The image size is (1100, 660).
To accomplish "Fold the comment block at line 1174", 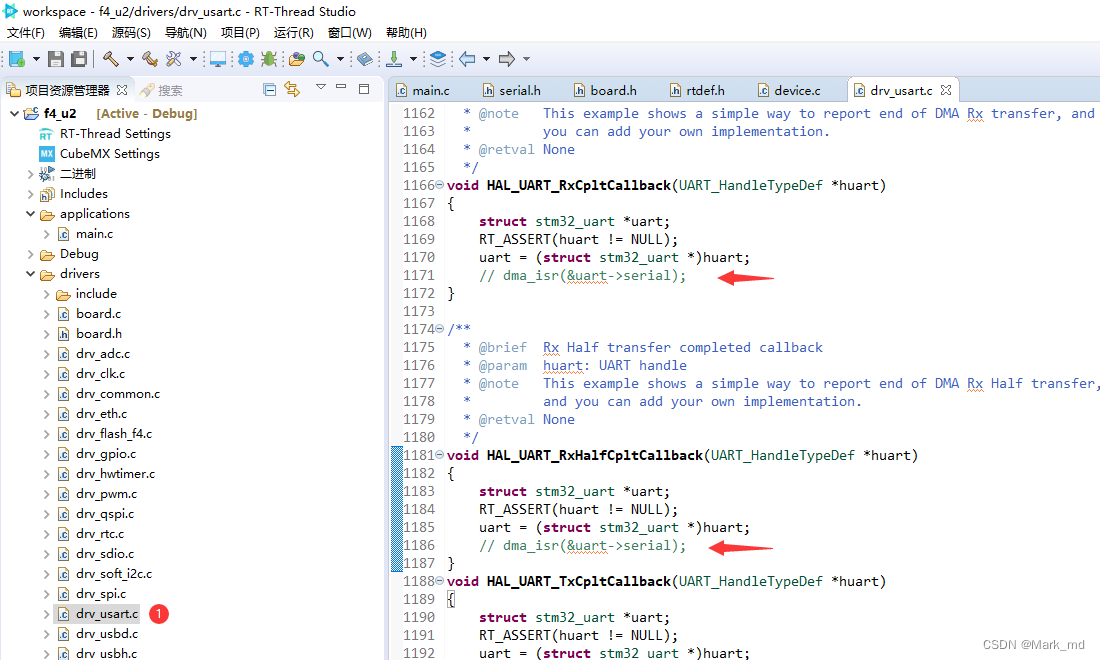I will tap(441, 329).
